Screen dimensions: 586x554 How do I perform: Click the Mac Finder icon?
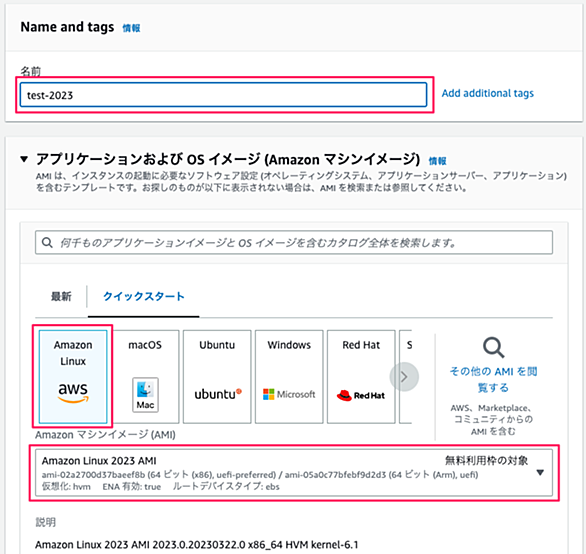click(145, 395)
